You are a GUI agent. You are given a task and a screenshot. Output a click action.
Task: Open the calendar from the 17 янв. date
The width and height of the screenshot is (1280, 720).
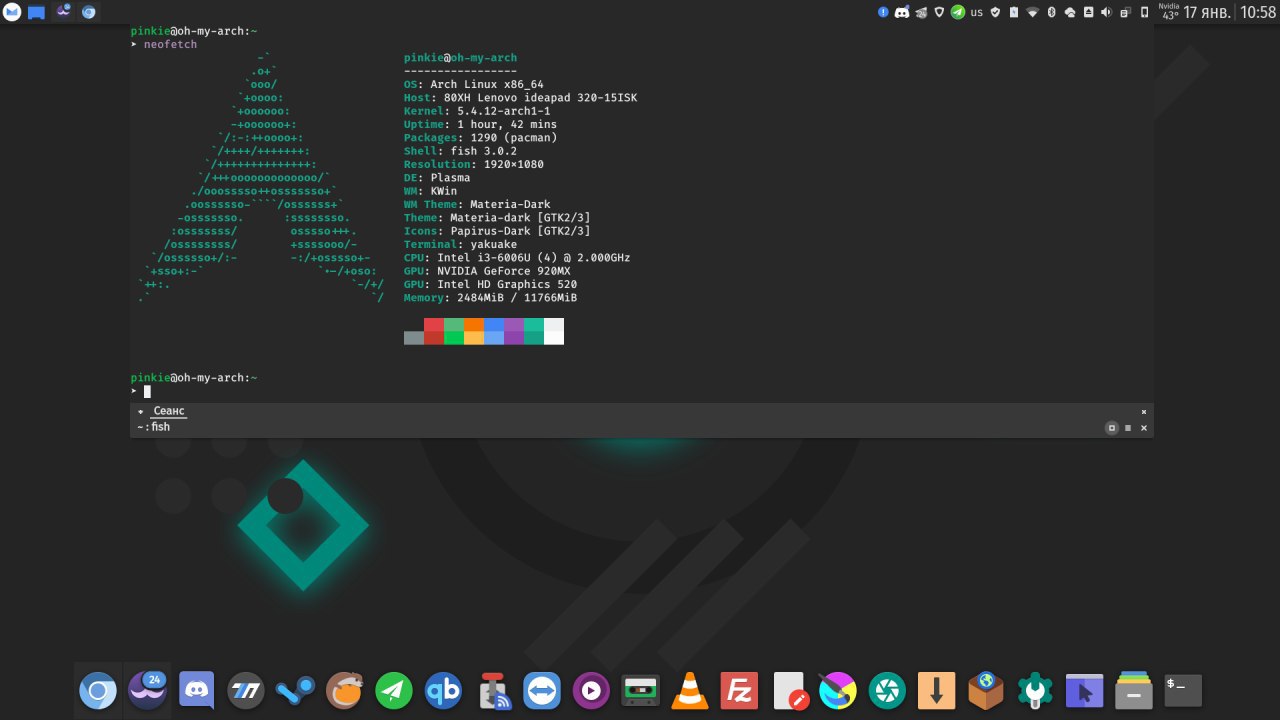click(1207, 12)
